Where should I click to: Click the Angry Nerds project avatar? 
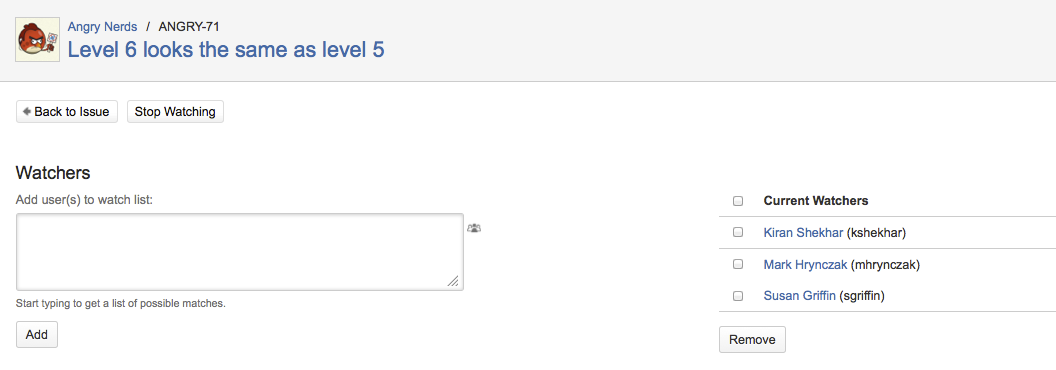coord(38,40)
